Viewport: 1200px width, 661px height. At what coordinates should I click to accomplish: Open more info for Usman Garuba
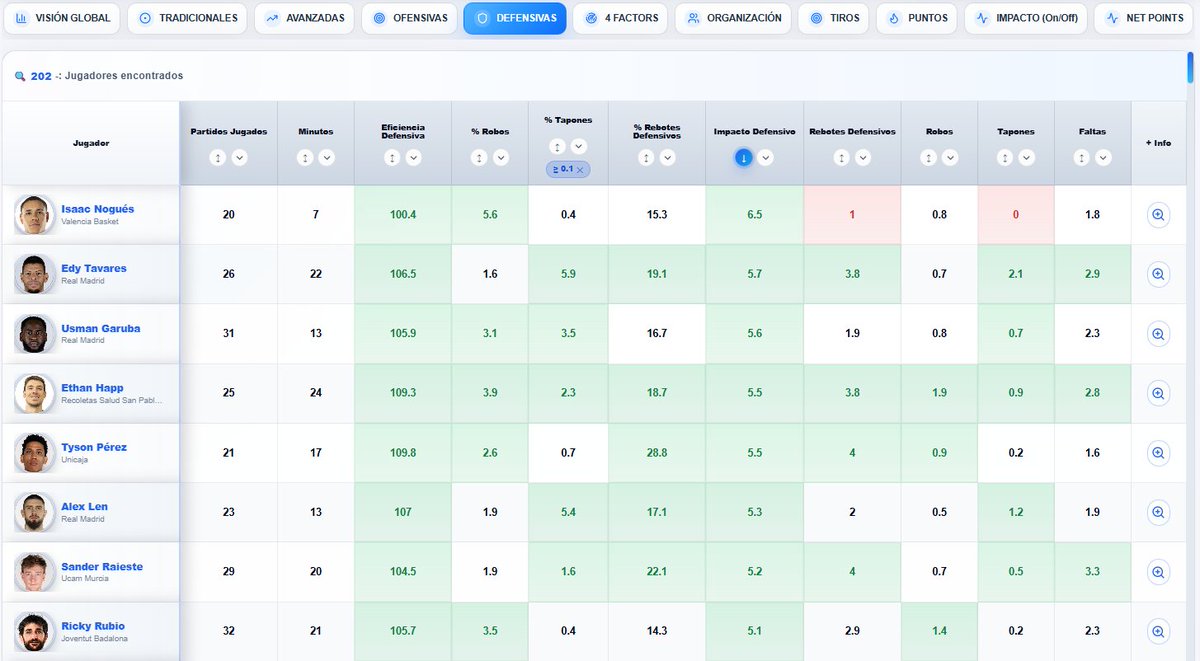(1158, 334)
